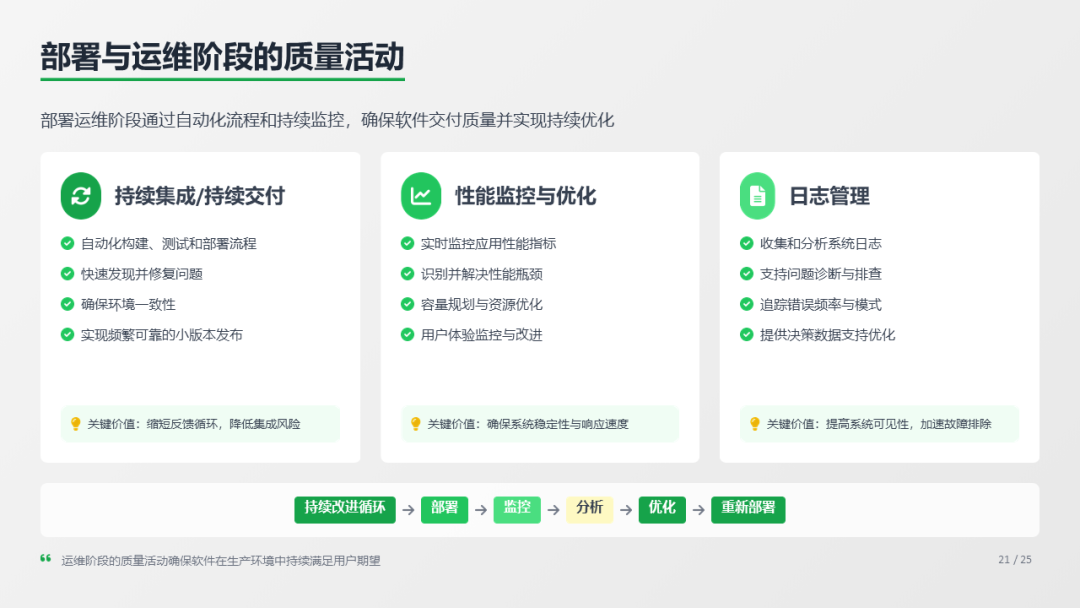1080x608 pixels.
Task: Click the 重新部署 step tag
Action: point(748,509)
